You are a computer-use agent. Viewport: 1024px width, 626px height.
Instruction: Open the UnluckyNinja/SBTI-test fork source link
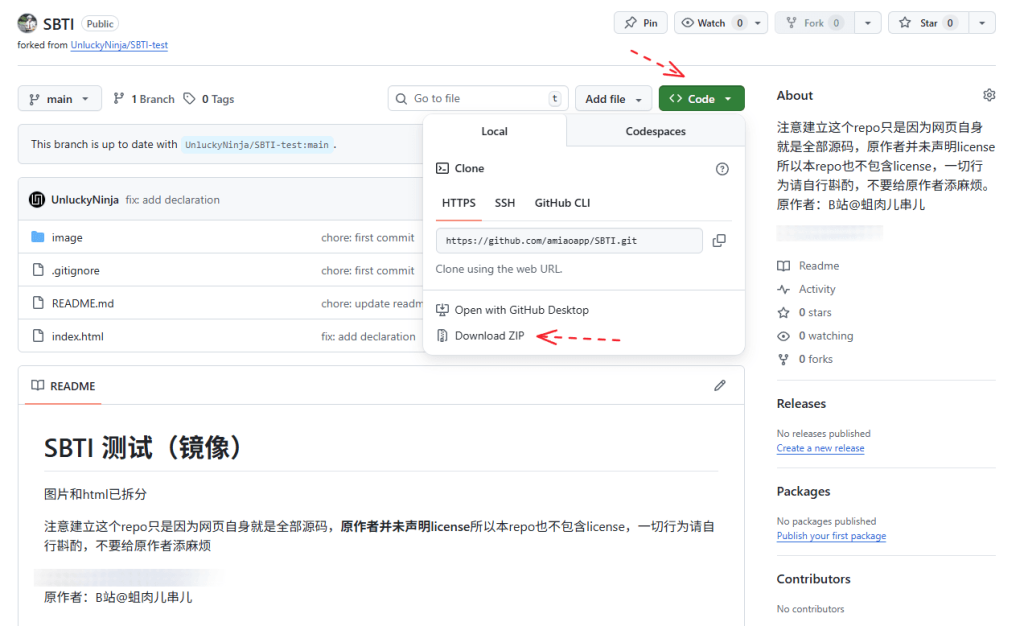126,45
